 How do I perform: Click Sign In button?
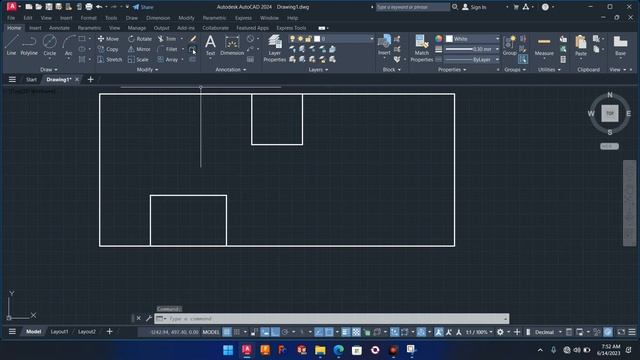click(x=474, y=7)
